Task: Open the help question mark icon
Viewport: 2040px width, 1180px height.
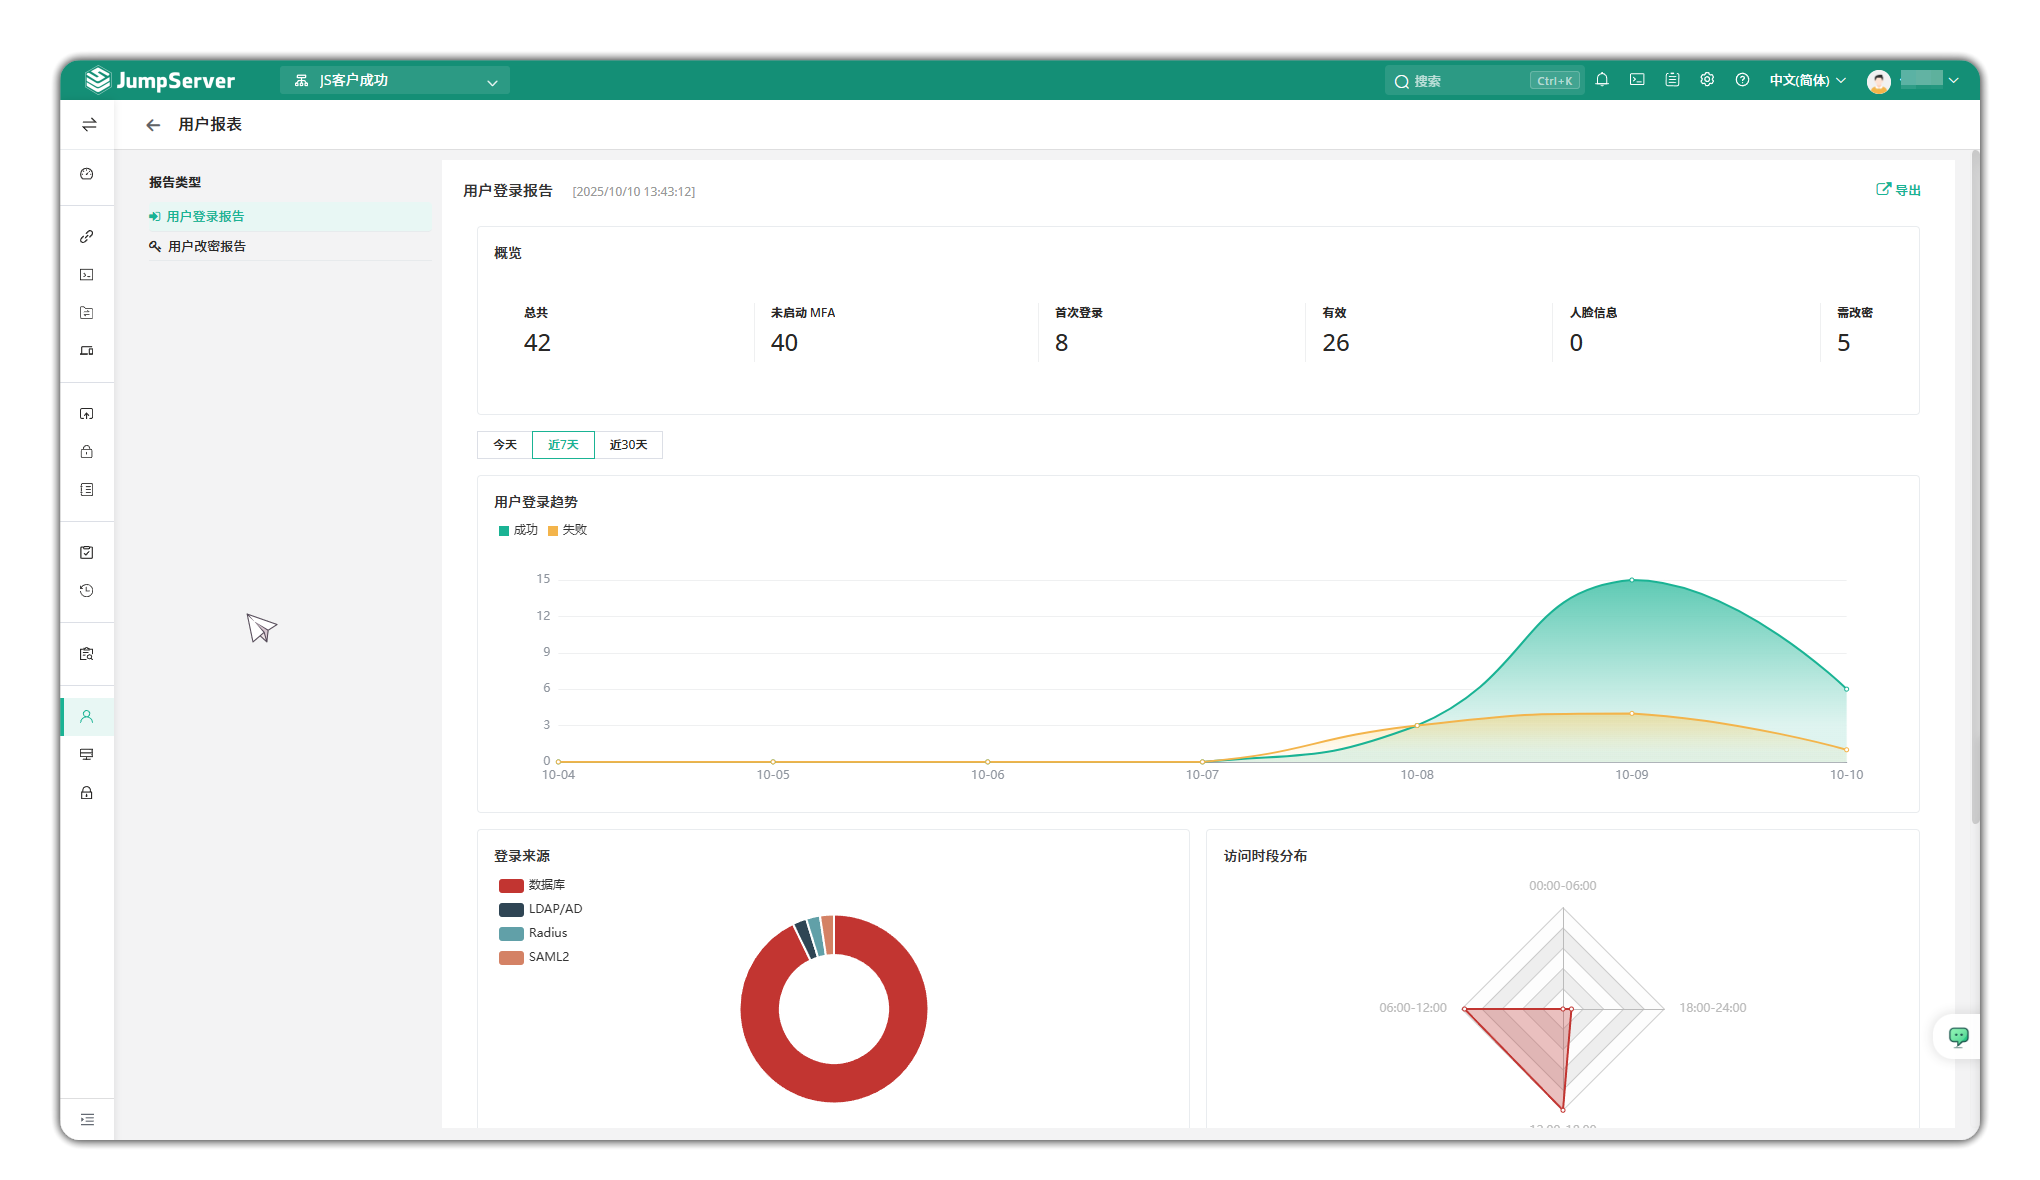Action: 1742,80
